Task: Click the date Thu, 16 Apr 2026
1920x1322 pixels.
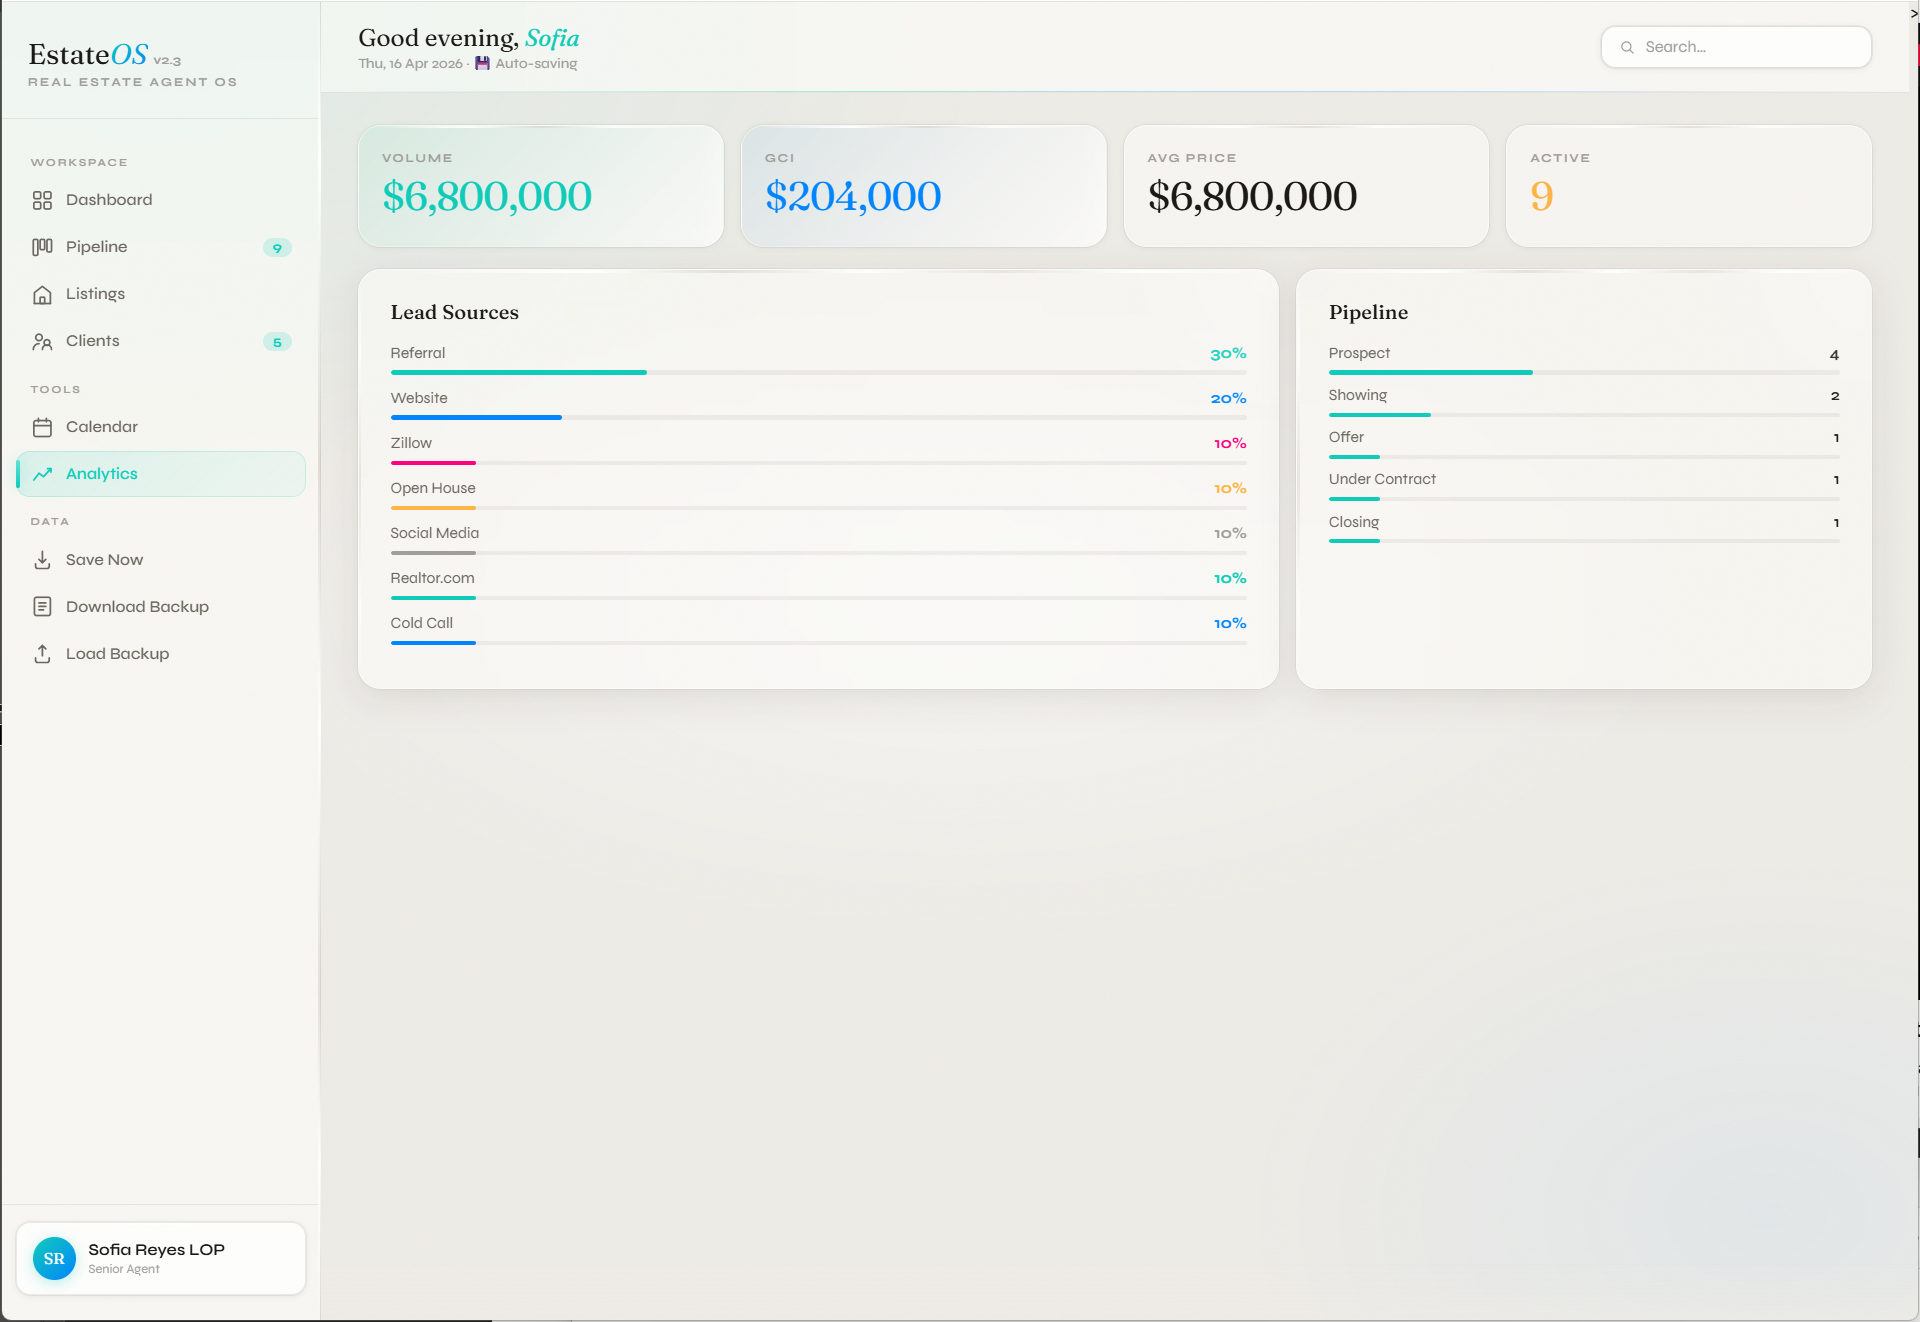Action: tap(411, 63)
